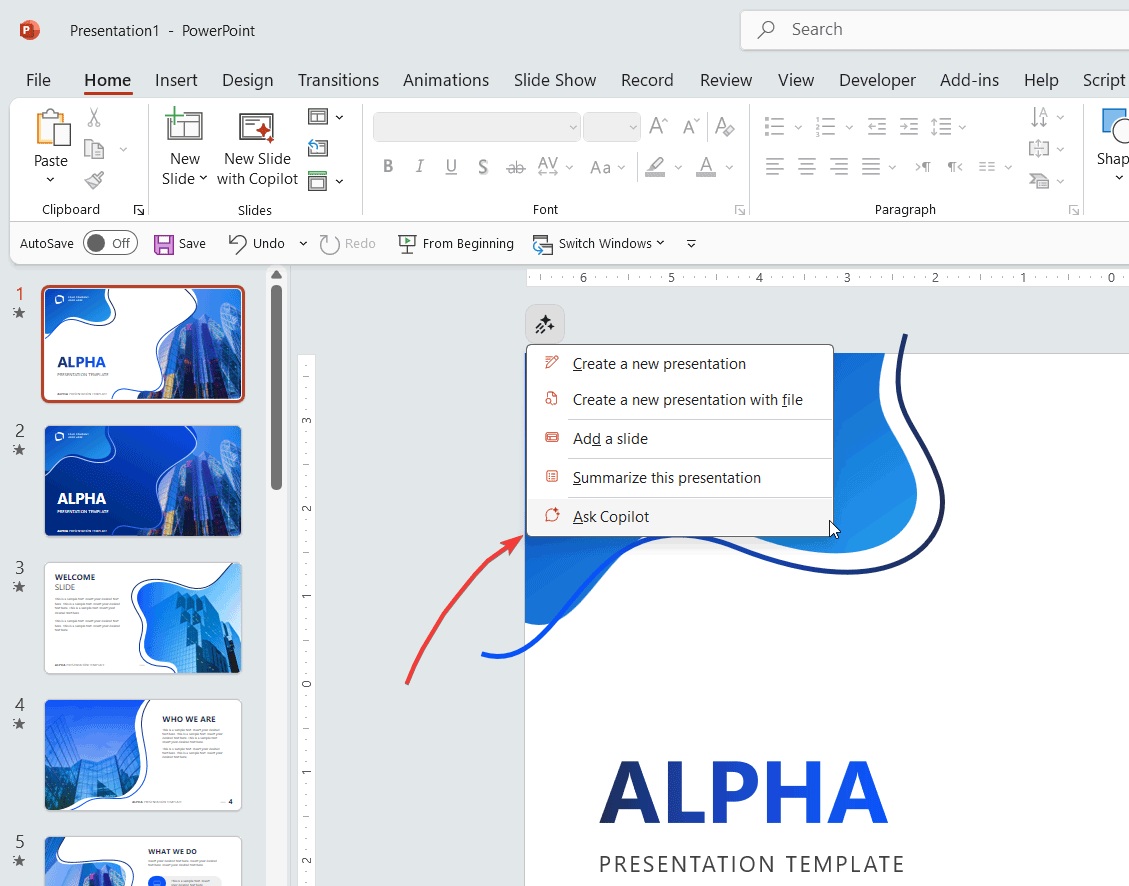The width and height of the screenshot is (1129, 886).
Task: Select the Format Painter tool
Action: pos(93,180)
